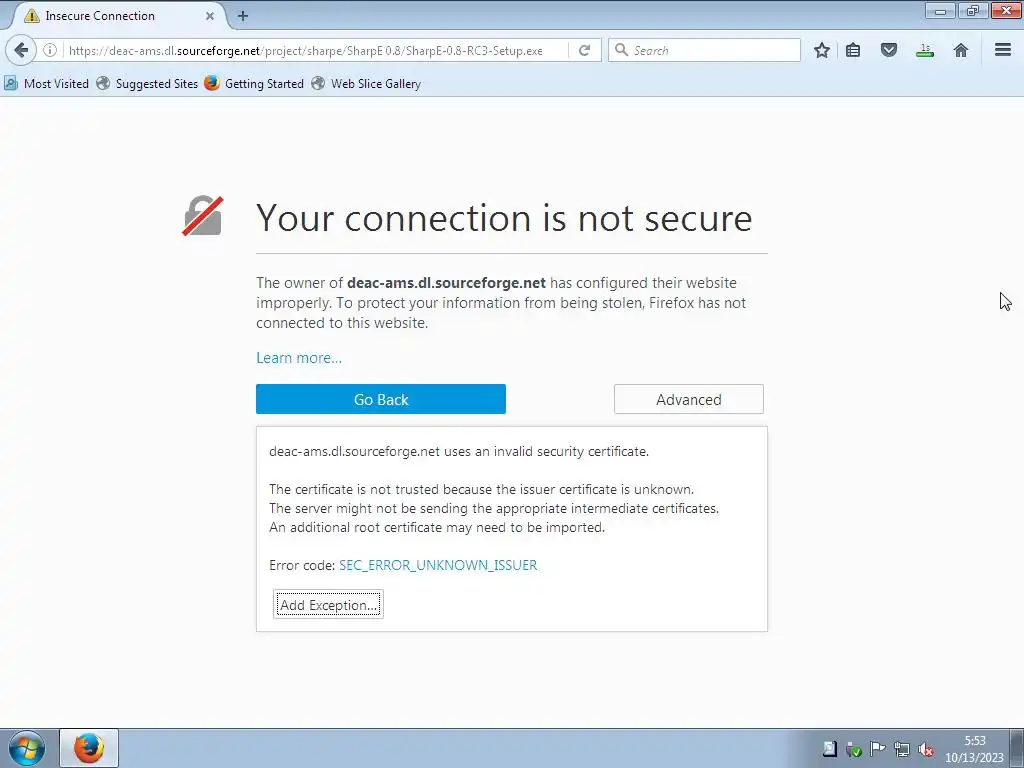
Task: Open downloads arrow icon
Action: (x=925, y=50)
